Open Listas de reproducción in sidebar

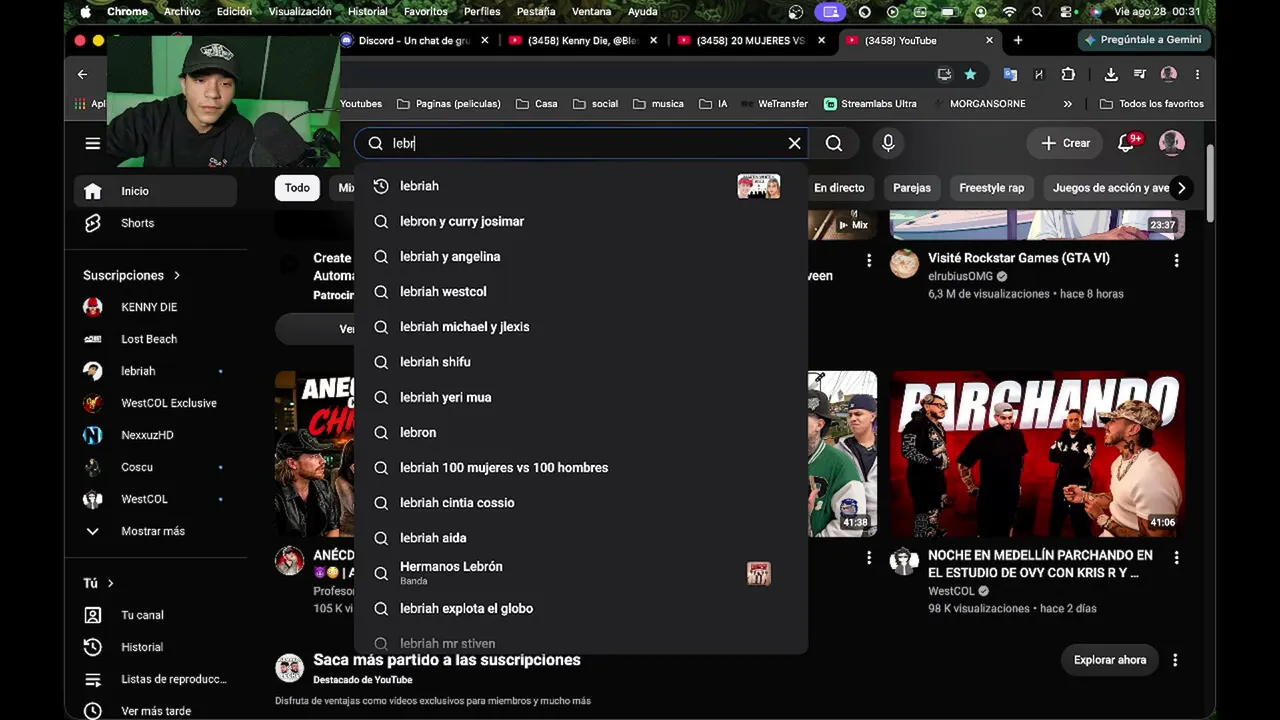(x=155, y=679)
